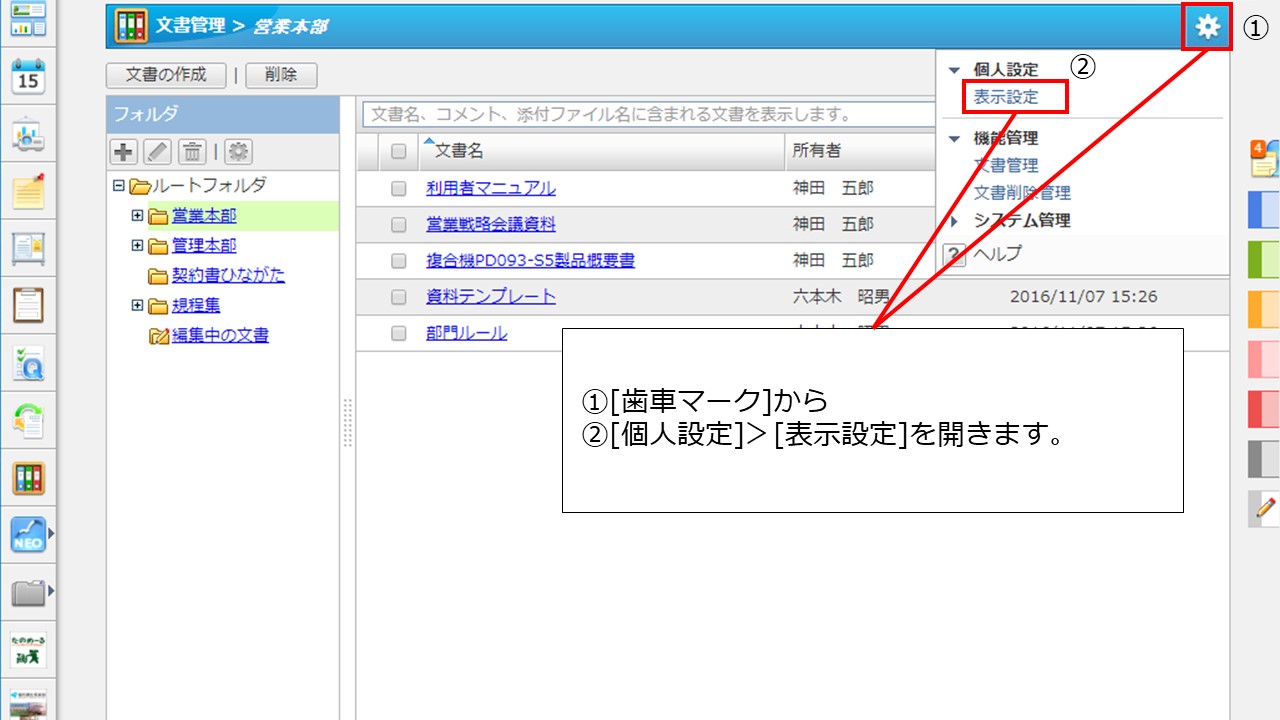Collapse the ルートフォルダ tree node
The width and height of the screenshot is (1280, 720).
(x=119, y=186)
